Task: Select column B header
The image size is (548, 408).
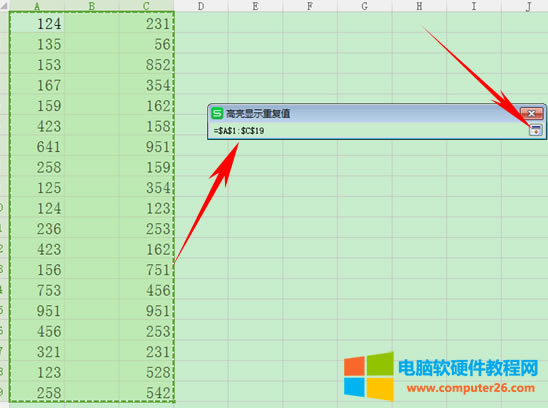Action: pyautogui.click(x=92, y=6)
